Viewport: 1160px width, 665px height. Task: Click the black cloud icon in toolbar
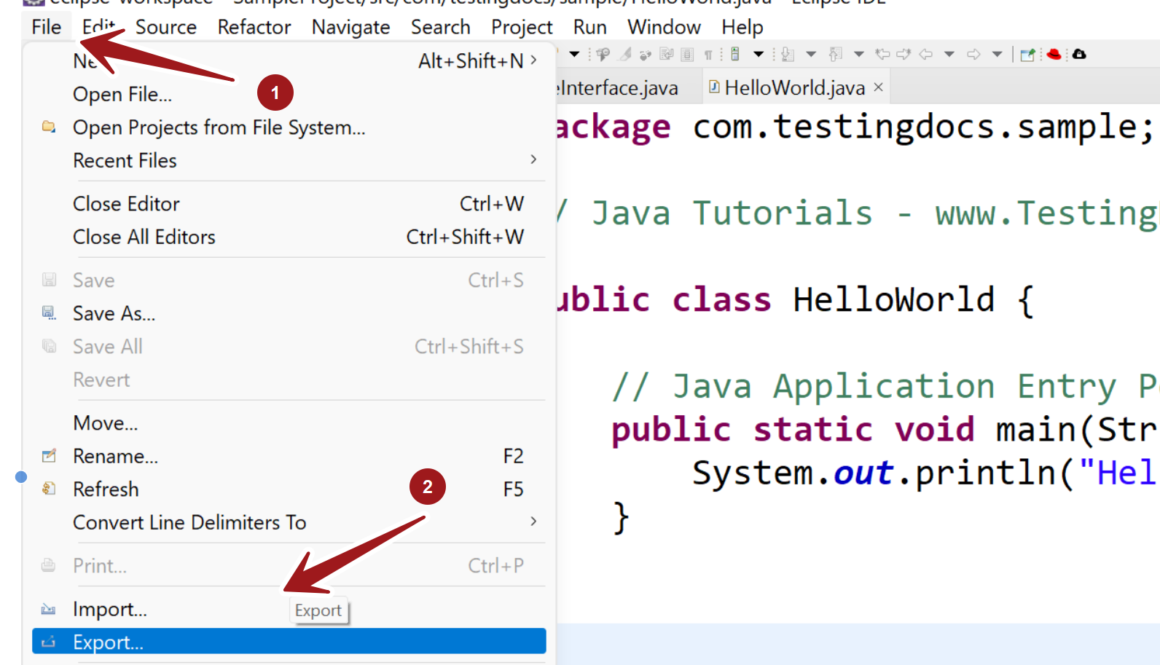[x=1079, y=54]
